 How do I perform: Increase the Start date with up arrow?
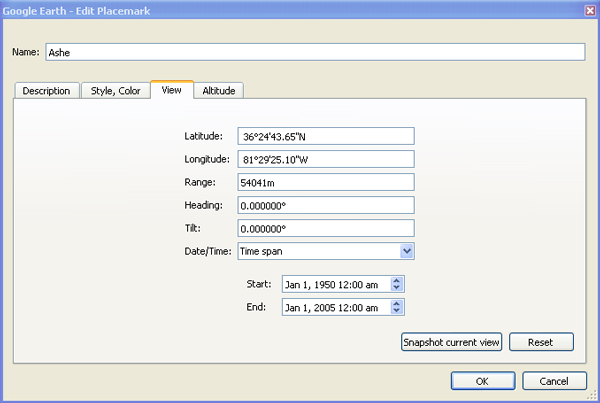(x=397, y=281)
